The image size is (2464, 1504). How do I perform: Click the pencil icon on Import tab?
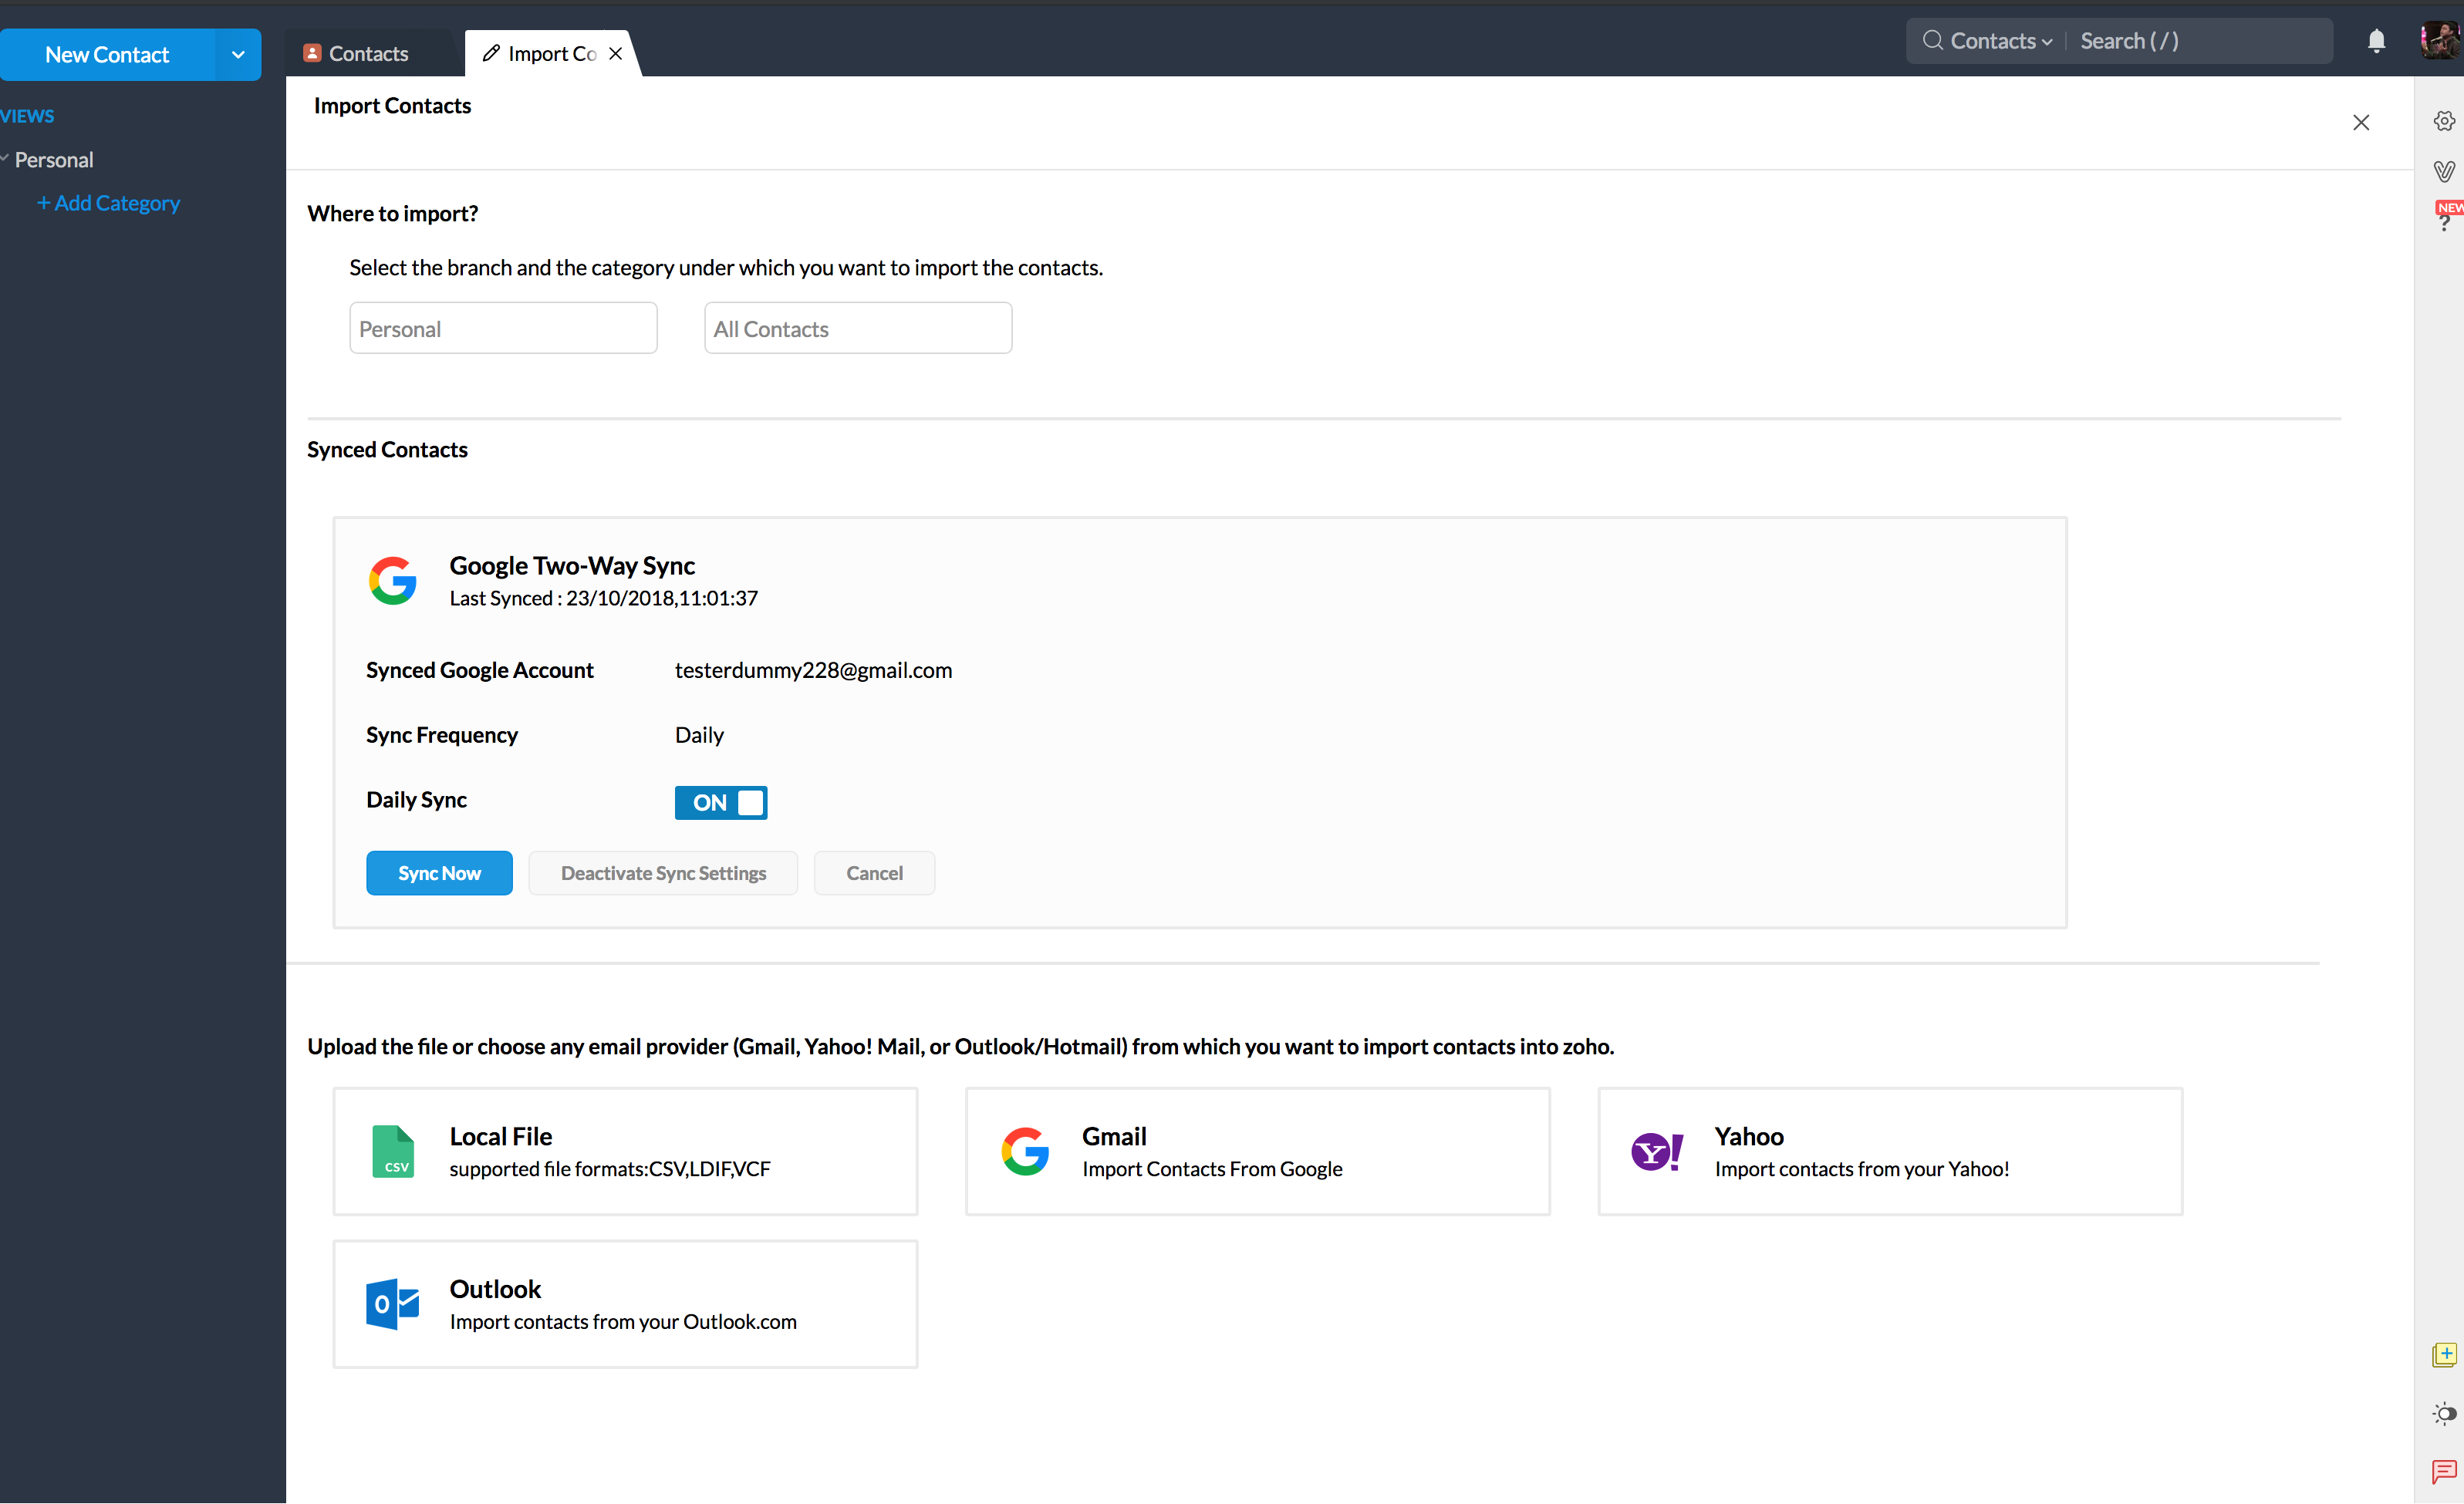click(491, 53)
